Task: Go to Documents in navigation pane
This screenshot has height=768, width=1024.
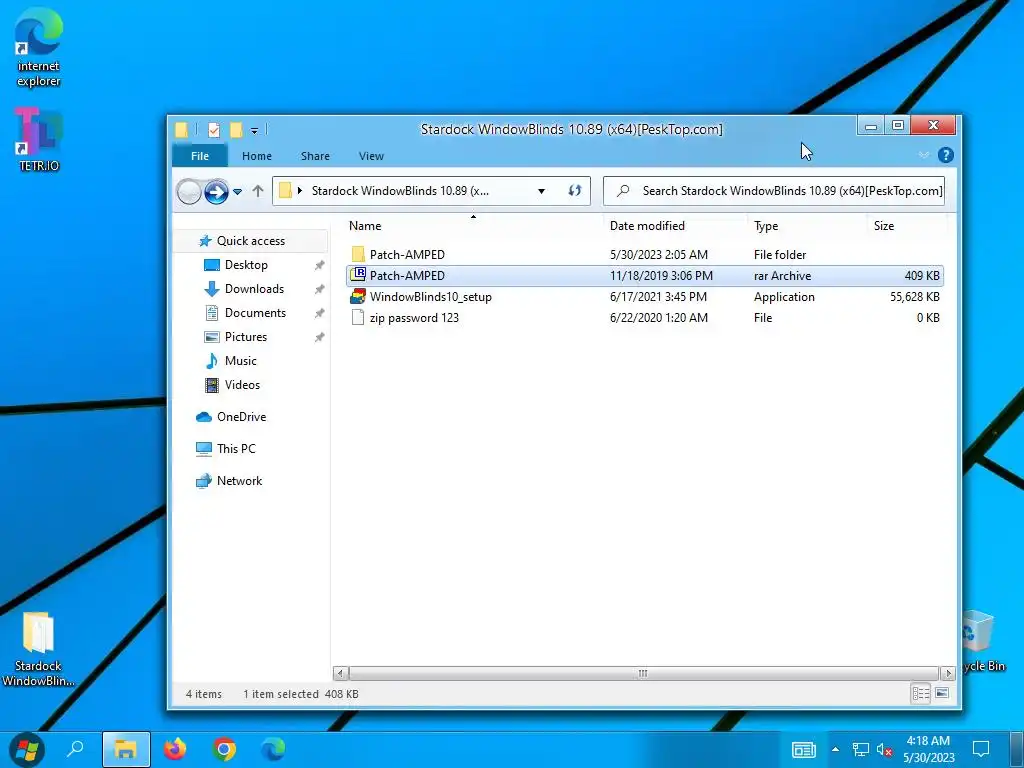Action: [x=255, y=313]
